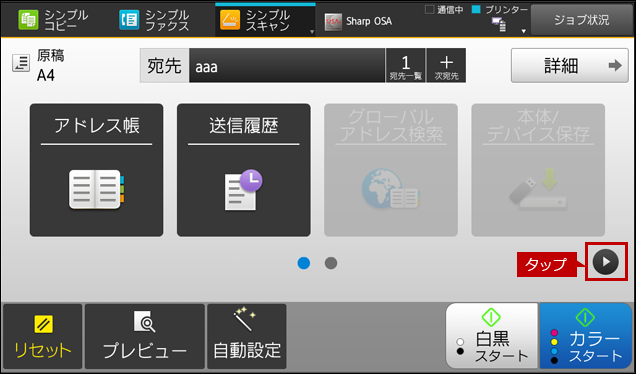Open プレビュー preview with magnifier icon

pos(145,337)
